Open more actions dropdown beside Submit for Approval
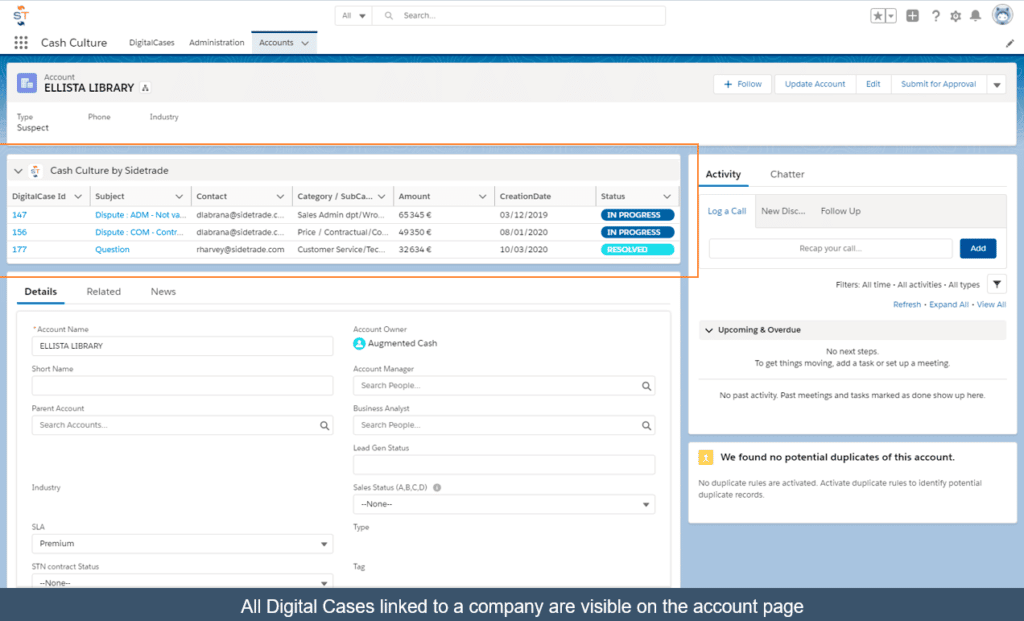 pyautogui.click(x=997, y=84)
